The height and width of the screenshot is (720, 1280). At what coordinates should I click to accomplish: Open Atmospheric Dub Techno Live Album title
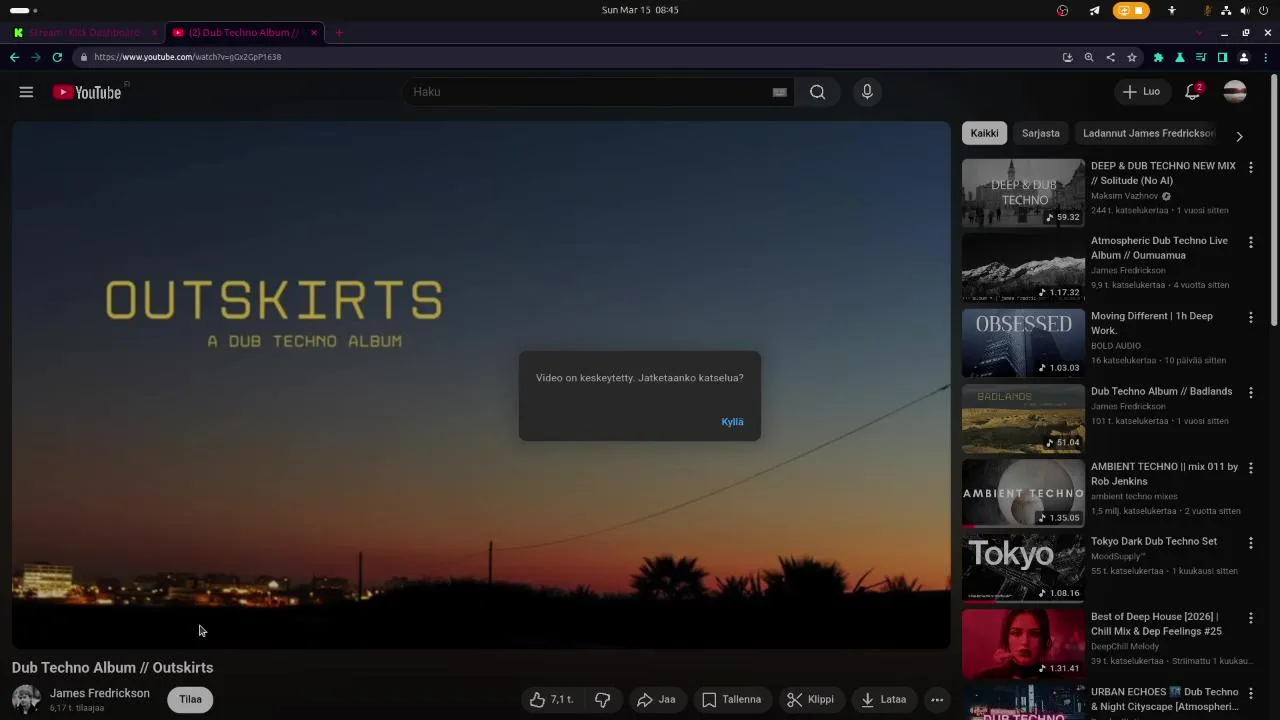[x=1159, y=248]
